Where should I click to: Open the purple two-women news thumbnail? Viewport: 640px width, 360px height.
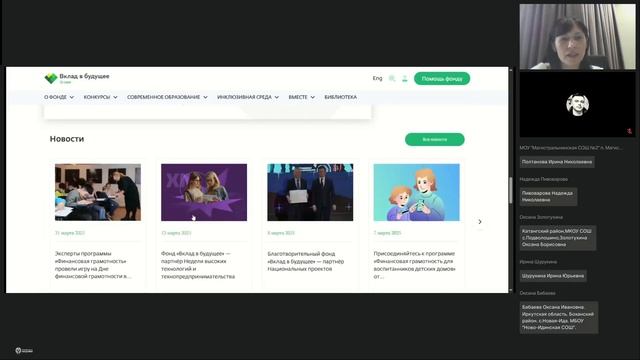pyautogui.click(x=204, y=192)
